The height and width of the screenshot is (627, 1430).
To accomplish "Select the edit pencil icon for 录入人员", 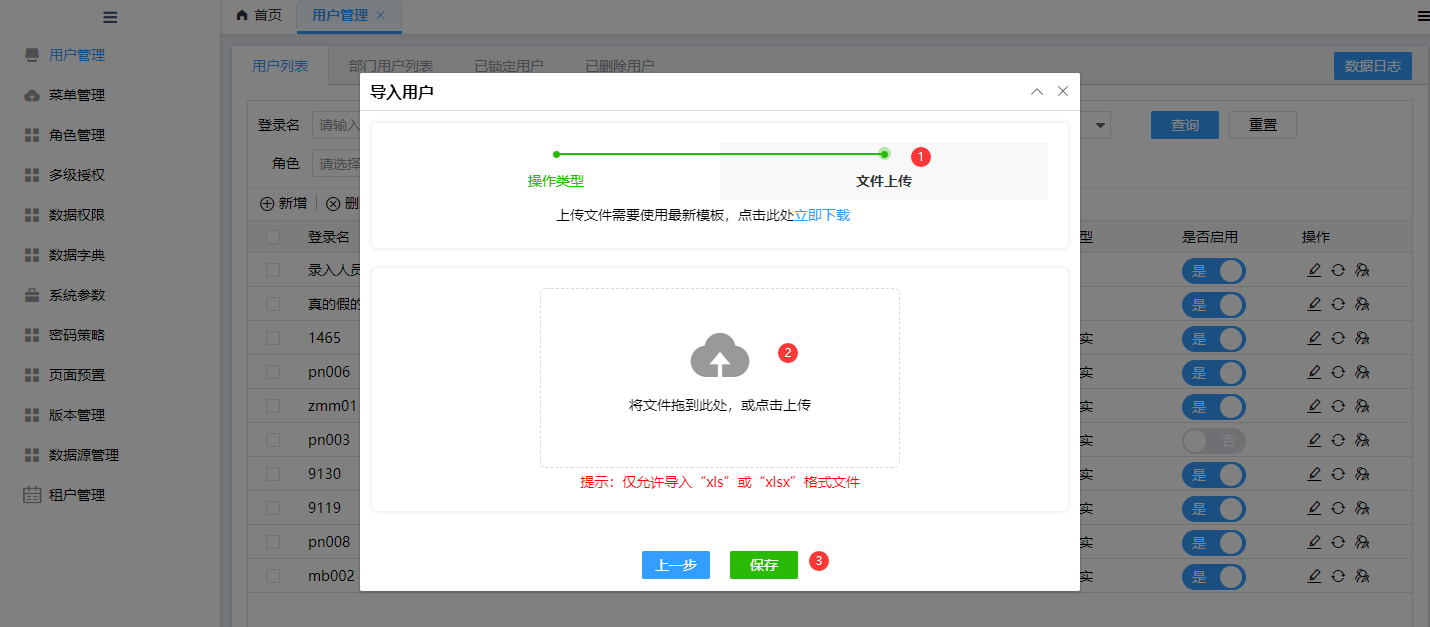I will coord(1314,270).
